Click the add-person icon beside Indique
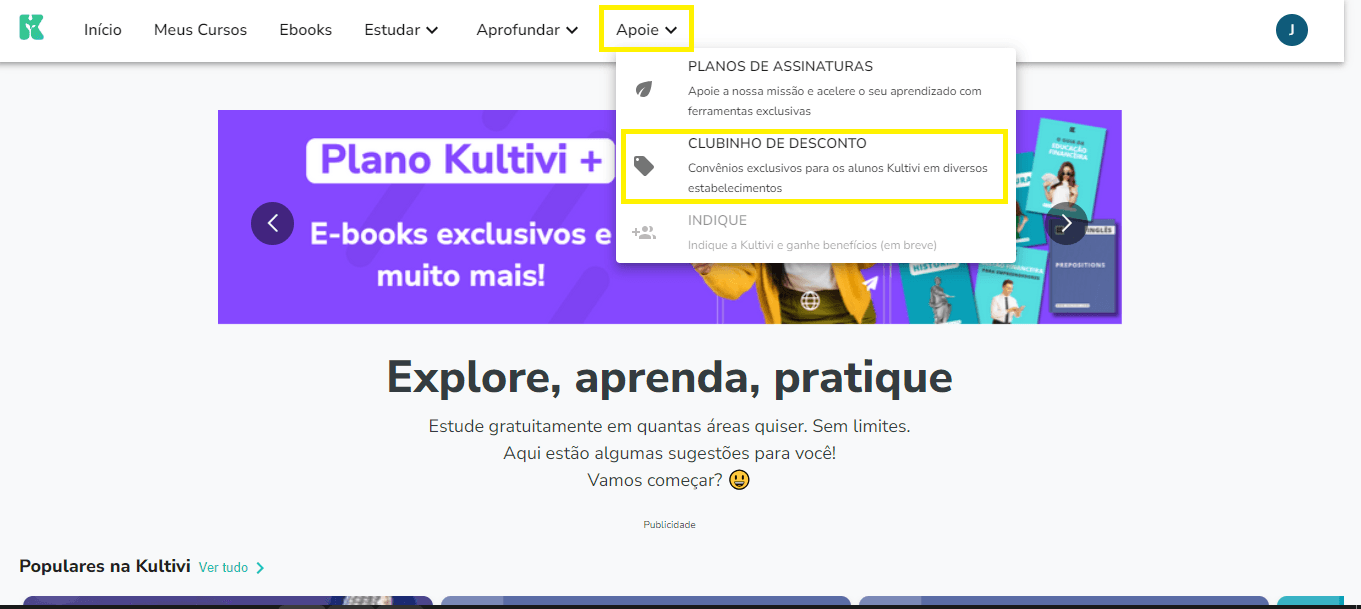The image size is (1361, 609). 644,233
